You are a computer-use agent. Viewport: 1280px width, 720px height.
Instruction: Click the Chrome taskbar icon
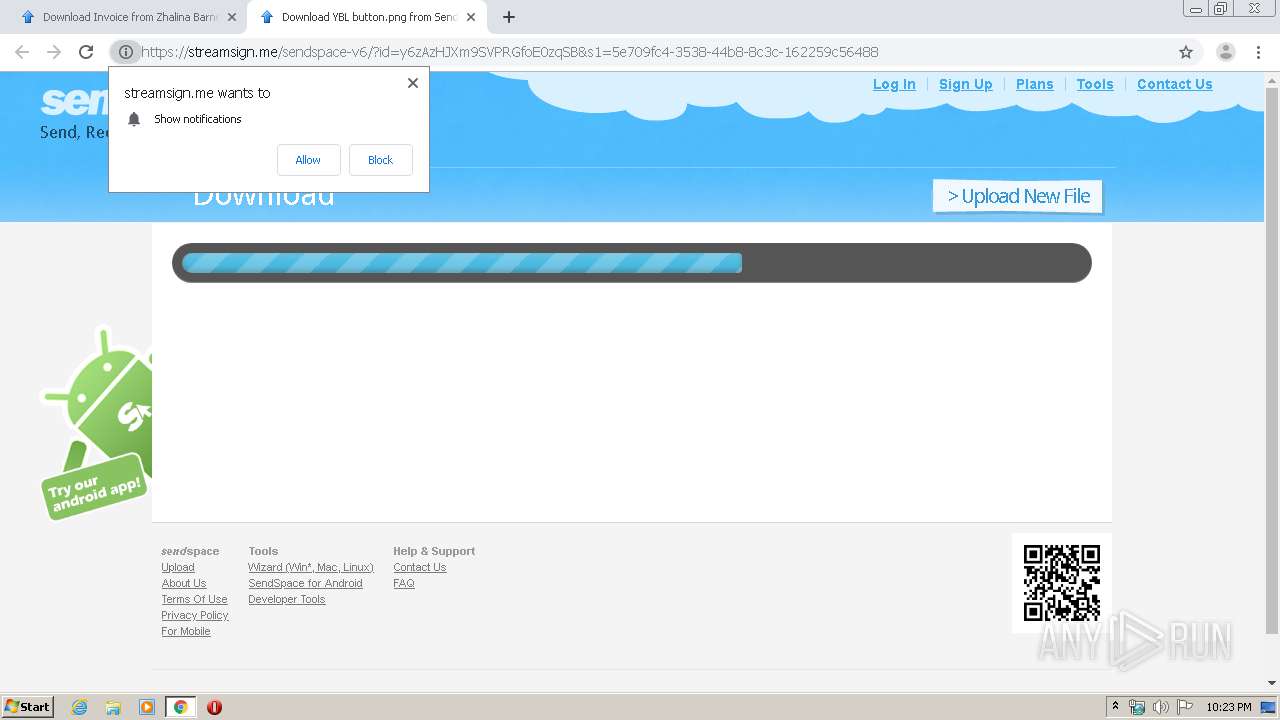pyautogui.click(x=180, y=707)
